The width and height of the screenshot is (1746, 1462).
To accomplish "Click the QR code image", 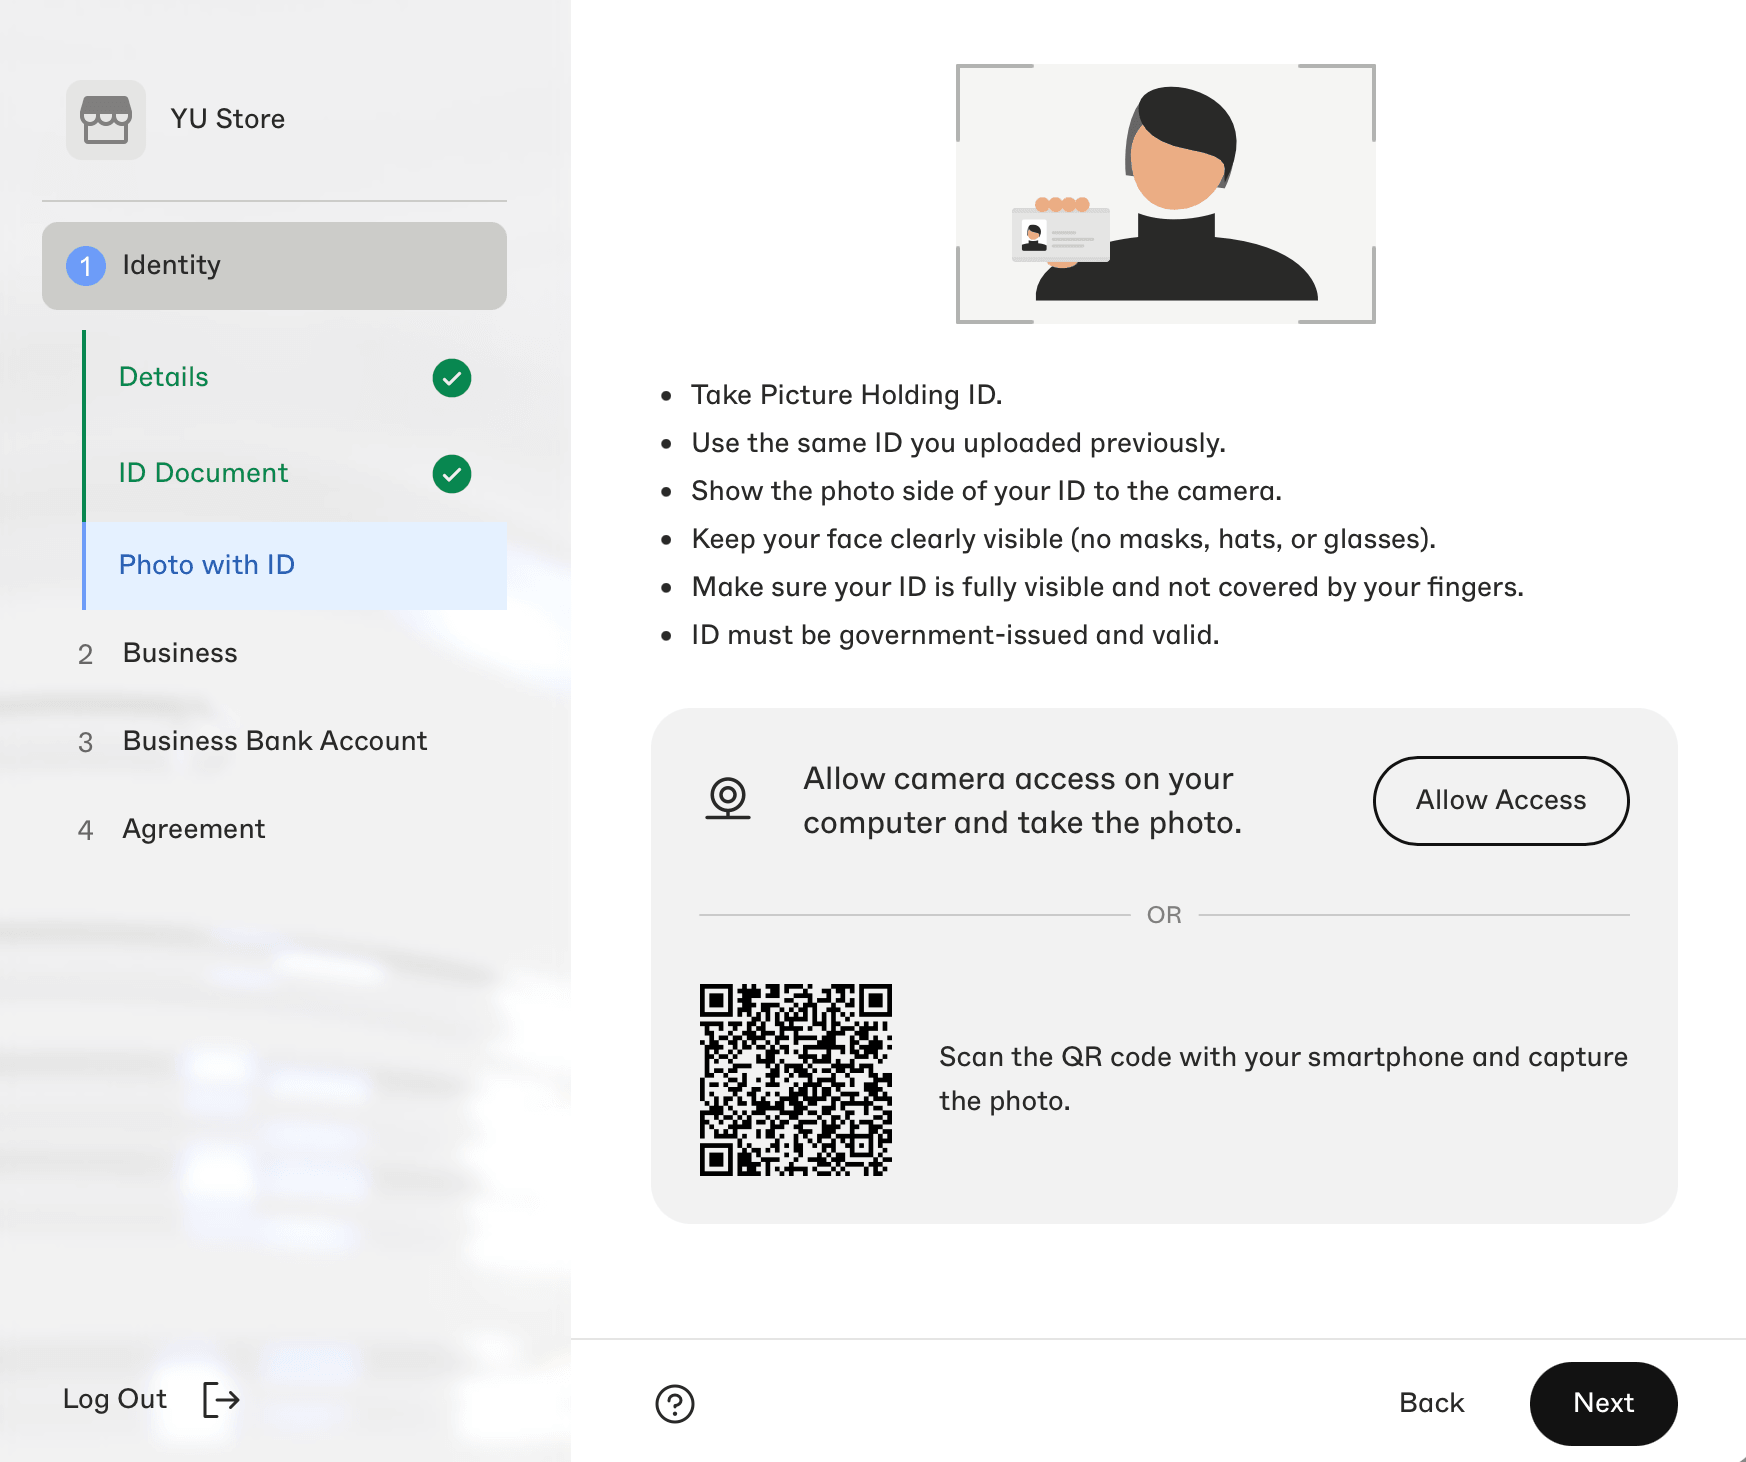I will [796, 1080].
